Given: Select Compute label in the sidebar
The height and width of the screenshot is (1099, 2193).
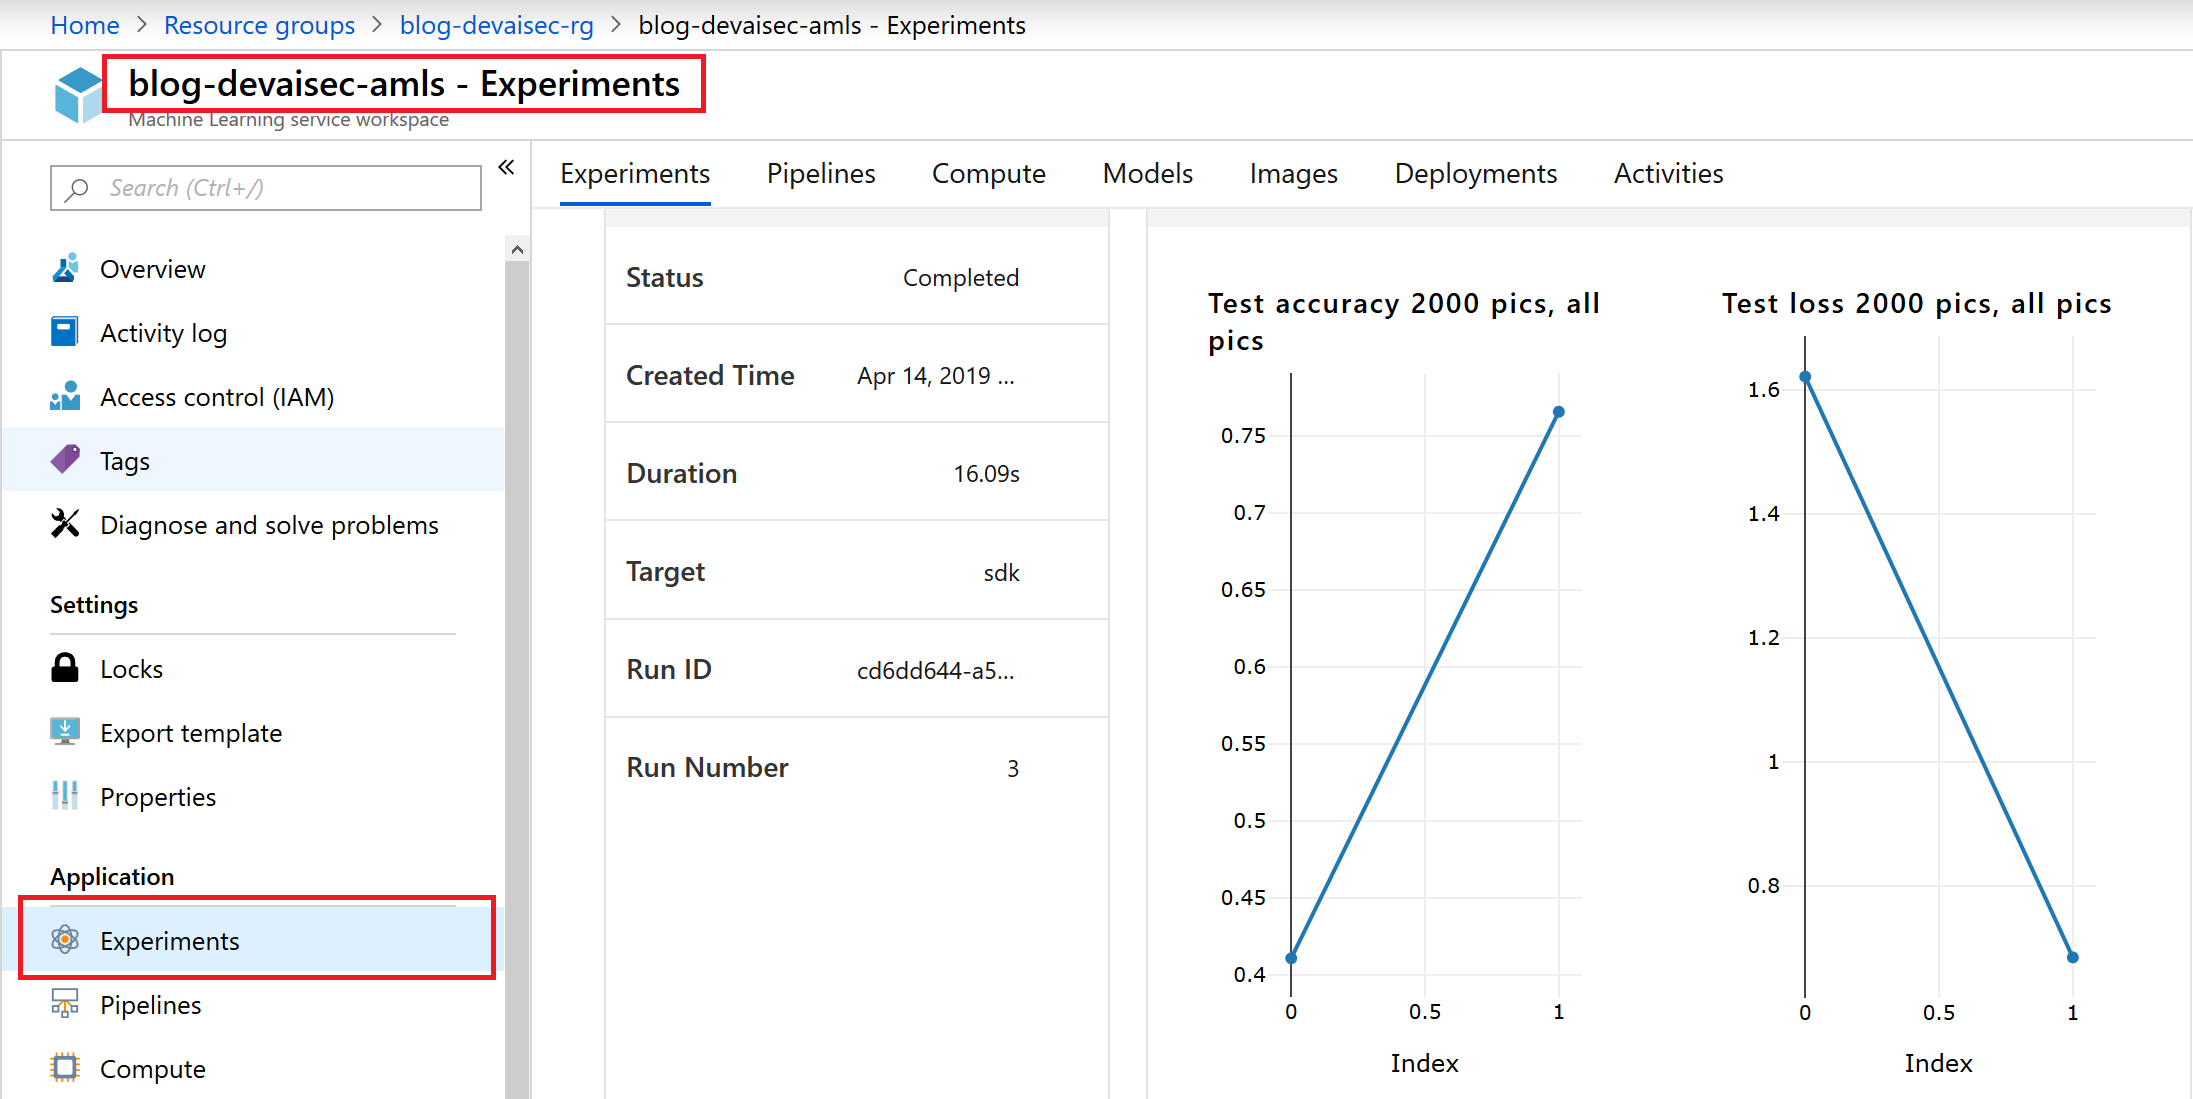Looking at the screenshot, I should pyautogui.click(x=153, y=1069).
